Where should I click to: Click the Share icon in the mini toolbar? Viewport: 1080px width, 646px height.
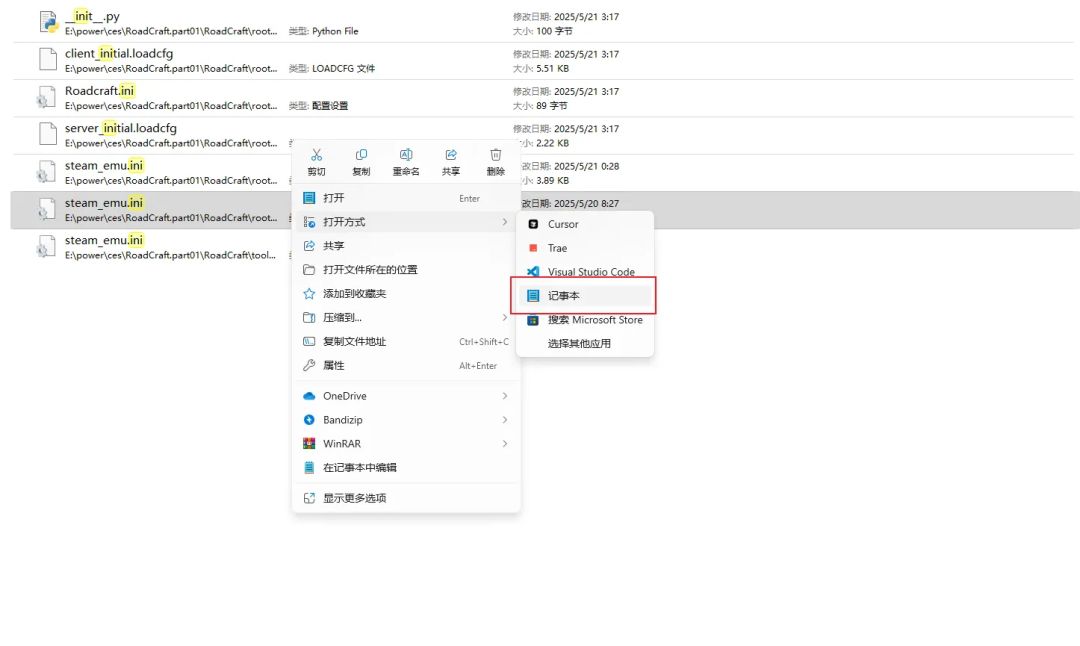(451, 161)
